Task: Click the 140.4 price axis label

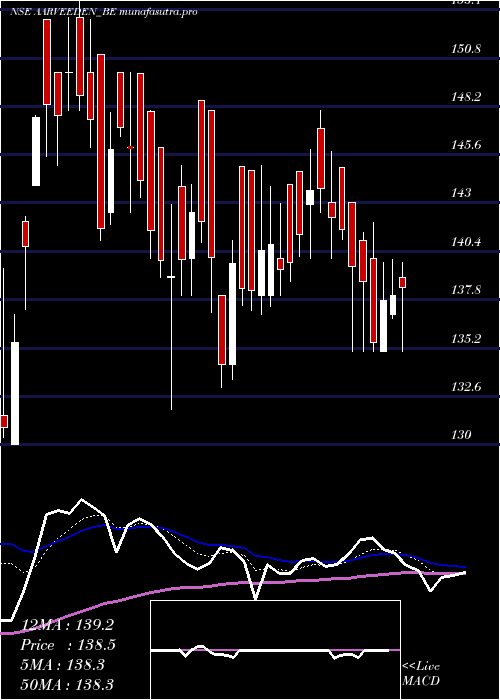Action: (x=466, y=242)
